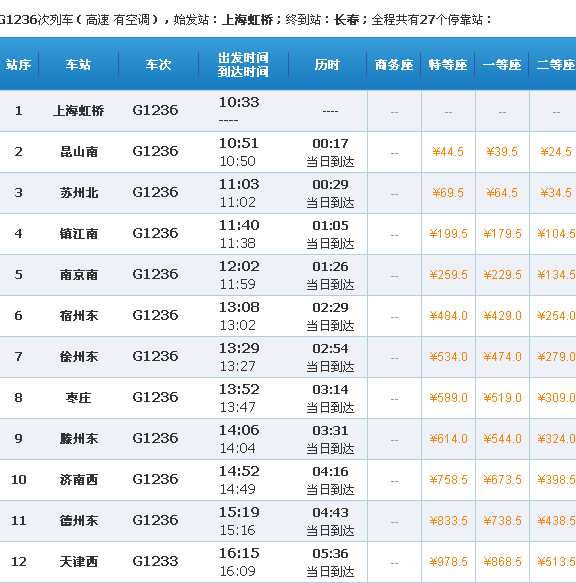Click the 出发时间 到达时间 column header
576x583 pixels.
[243, 65]
